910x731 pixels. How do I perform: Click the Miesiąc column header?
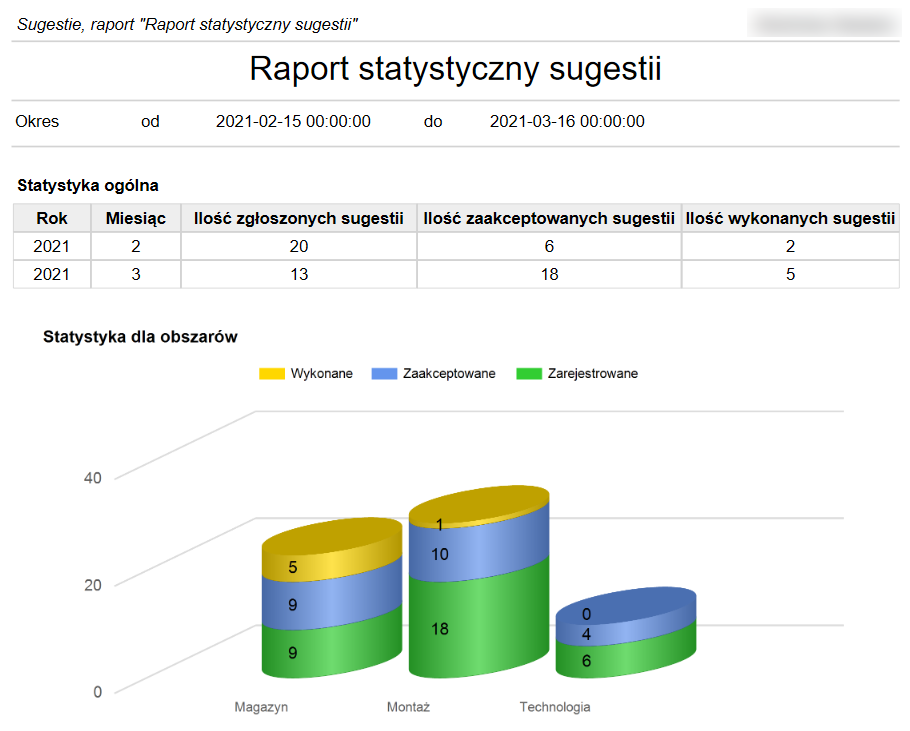click(x=136, y=218)
